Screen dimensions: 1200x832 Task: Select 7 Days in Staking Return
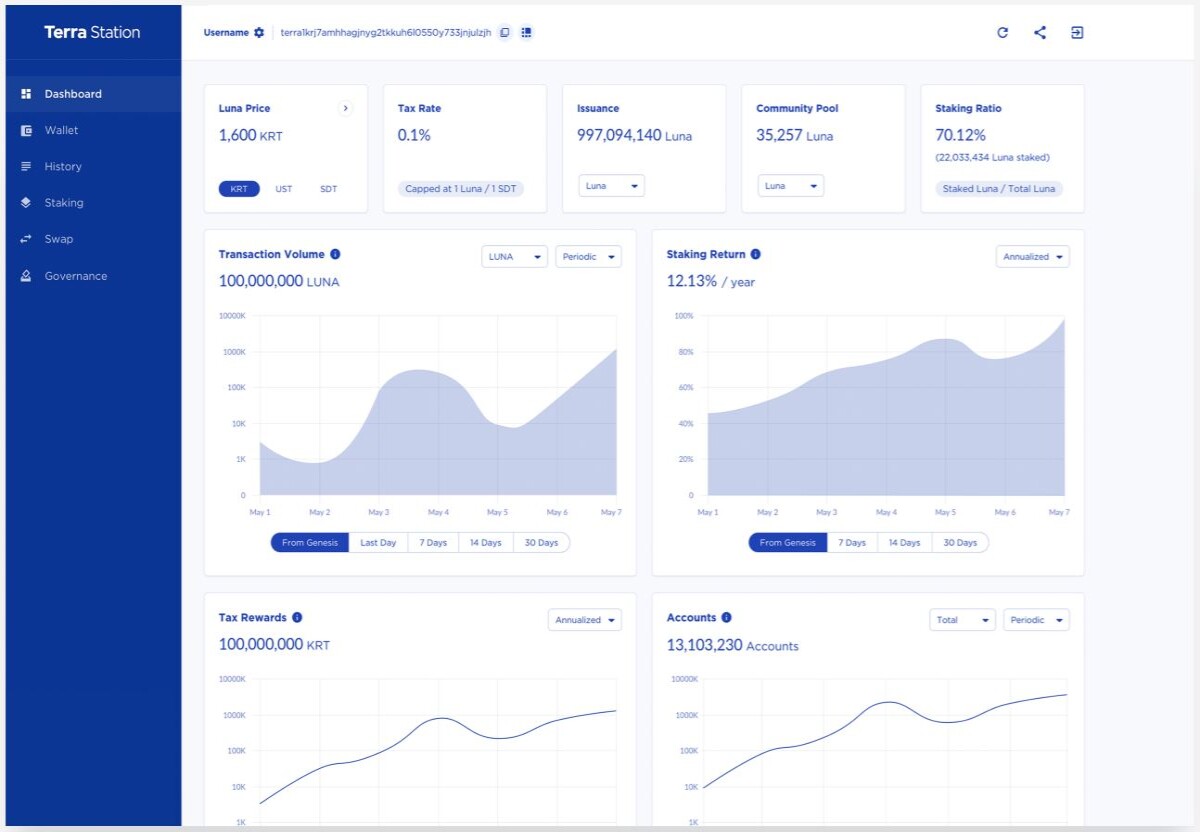click(x=852, y=542)
